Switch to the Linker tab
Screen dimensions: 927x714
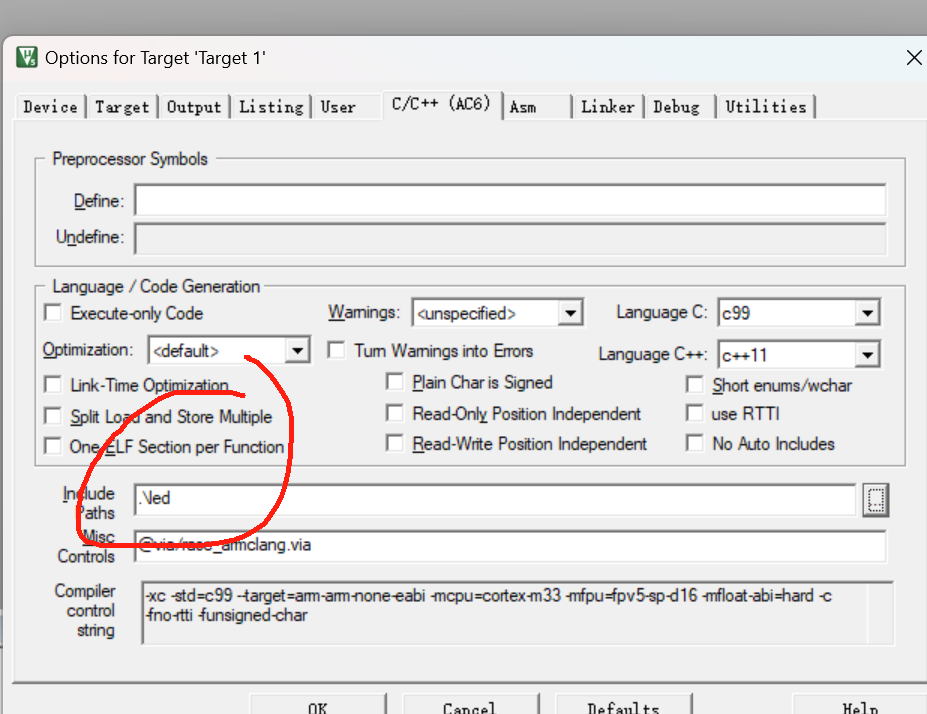click(x=607, y=107)
